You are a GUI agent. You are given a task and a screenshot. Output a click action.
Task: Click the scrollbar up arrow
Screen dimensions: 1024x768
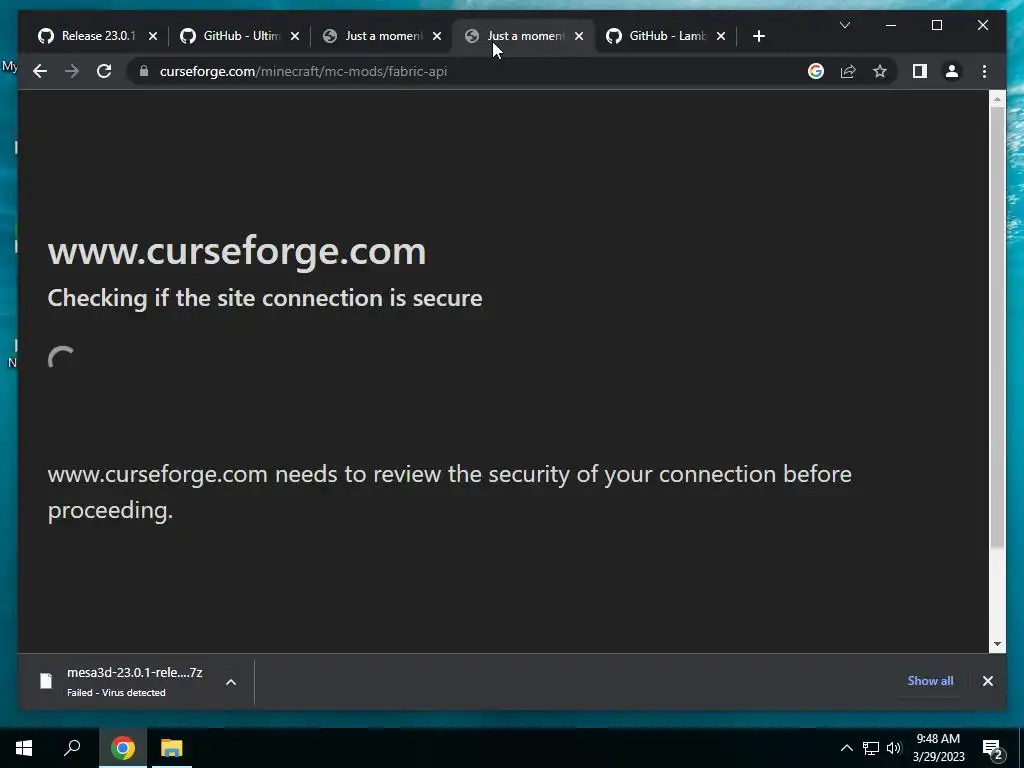997,99
